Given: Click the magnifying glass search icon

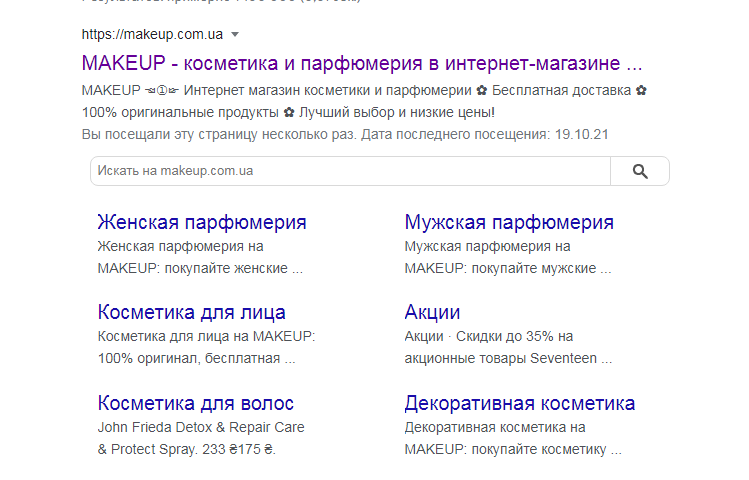Looking at the screenshot, I should 640,171.
